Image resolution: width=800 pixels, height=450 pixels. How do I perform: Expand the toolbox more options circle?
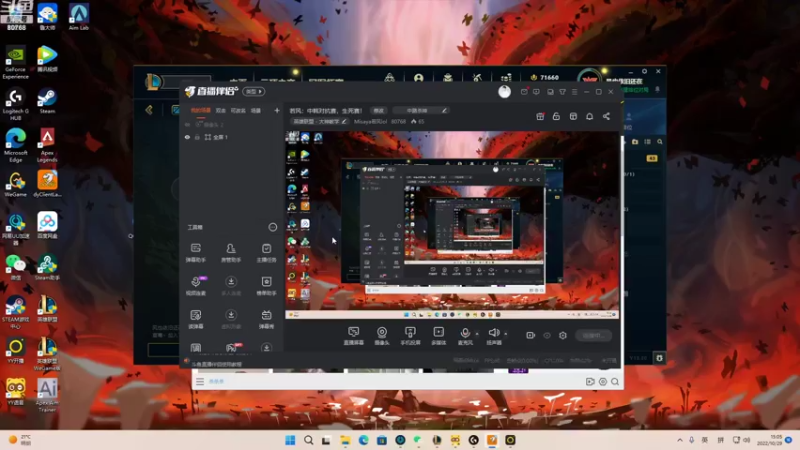pyautogui.click(x=272, y=227)
